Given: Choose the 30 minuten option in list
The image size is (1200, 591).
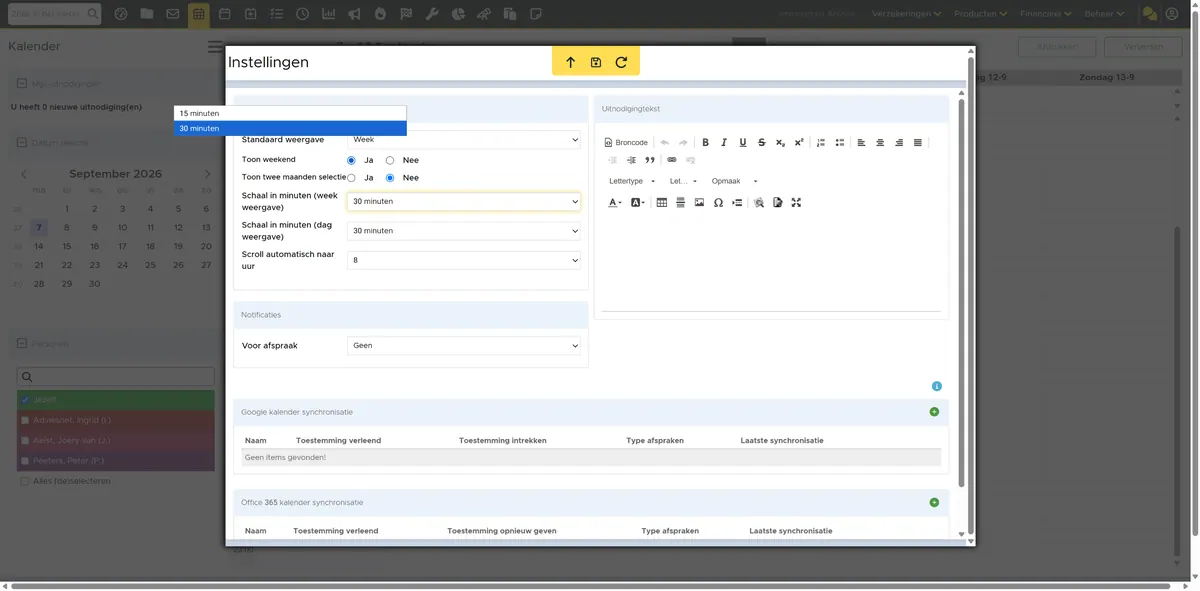Looking at the screenshot, I should tap(290, 128).
